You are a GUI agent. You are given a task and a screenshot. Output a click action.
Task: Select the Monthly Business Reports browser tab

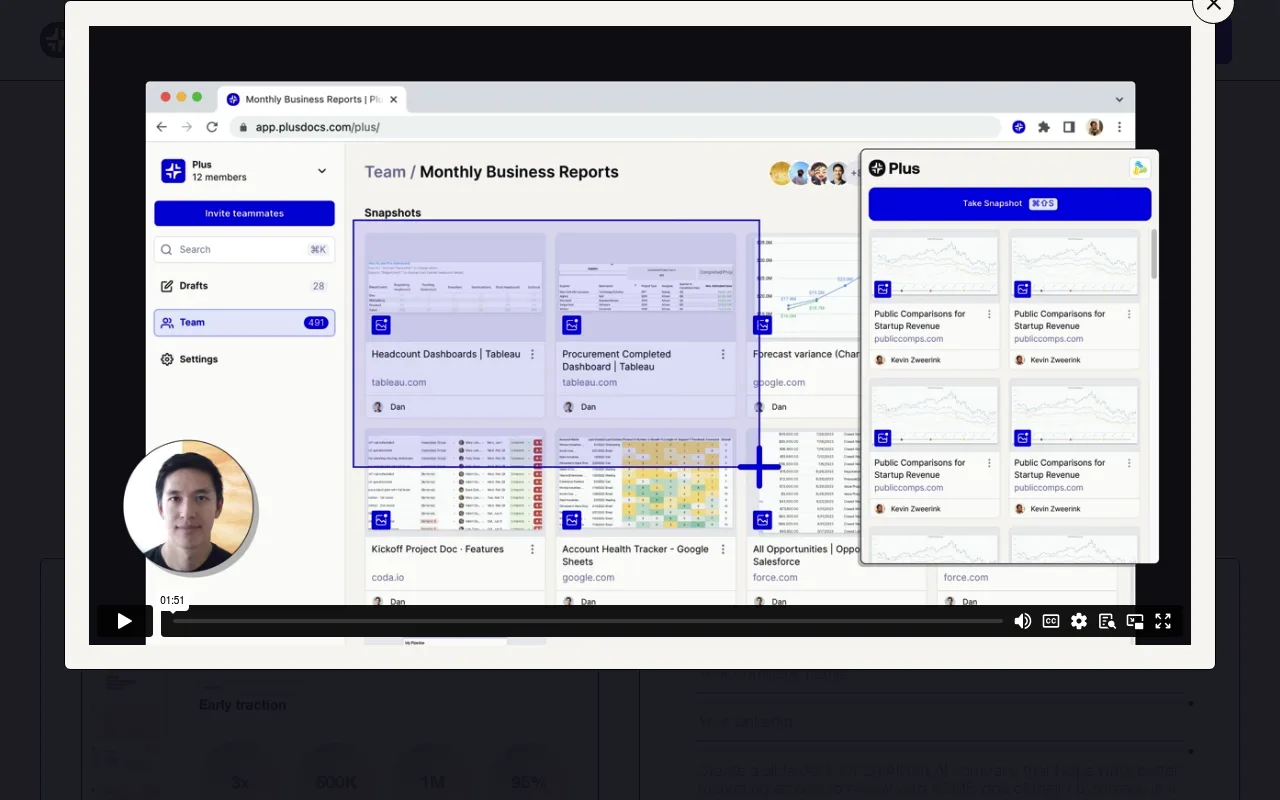[312, 99]
